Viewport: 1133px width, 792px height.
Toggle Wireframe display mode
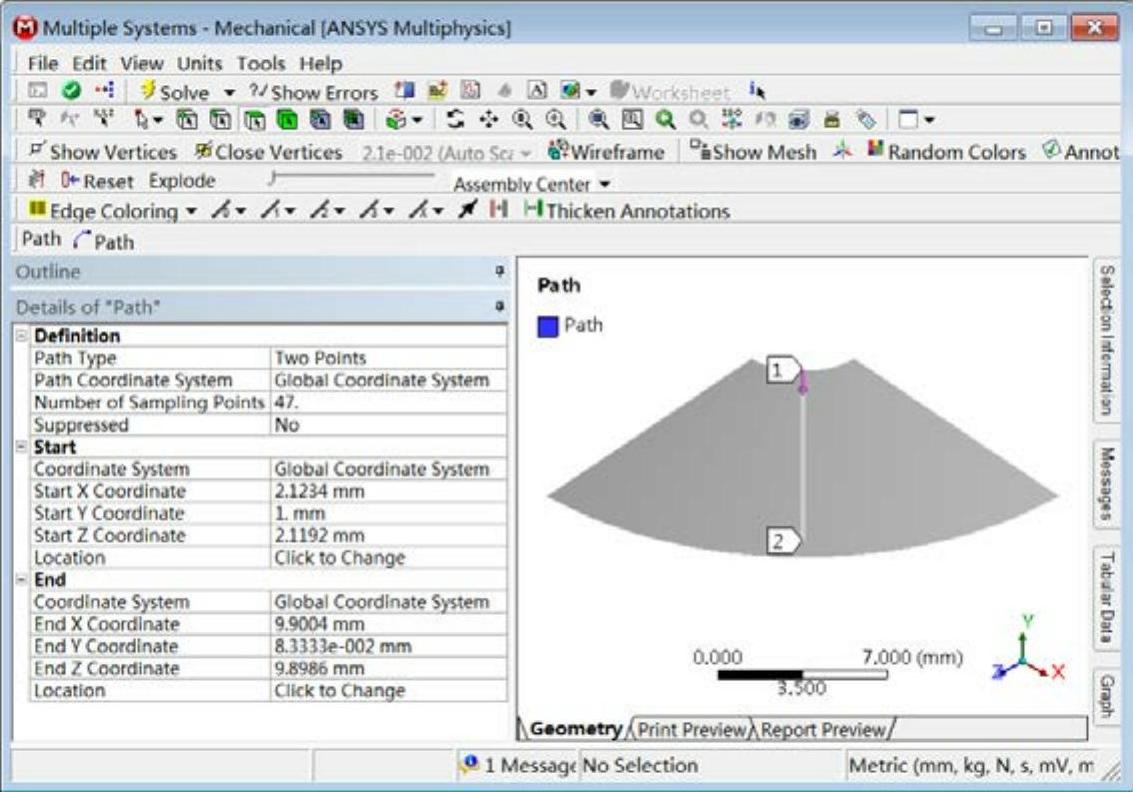614,153
